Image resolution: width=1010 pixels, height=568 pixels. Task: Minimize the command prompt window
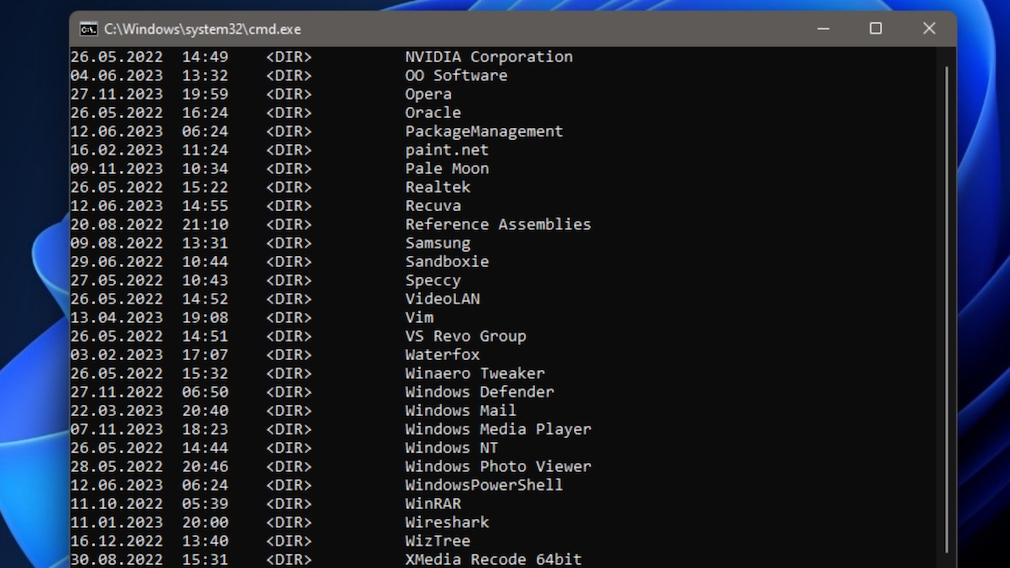[x=822, y=29]
